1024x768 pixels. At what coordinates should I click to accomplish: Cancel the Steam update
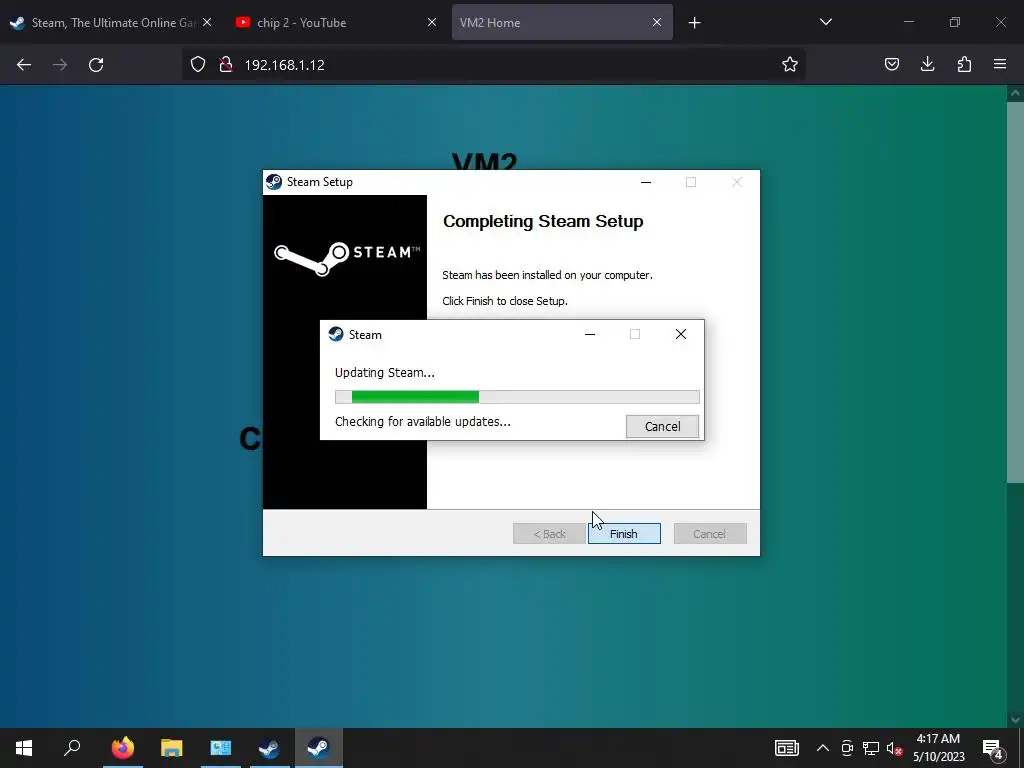[x=662, y=426]
